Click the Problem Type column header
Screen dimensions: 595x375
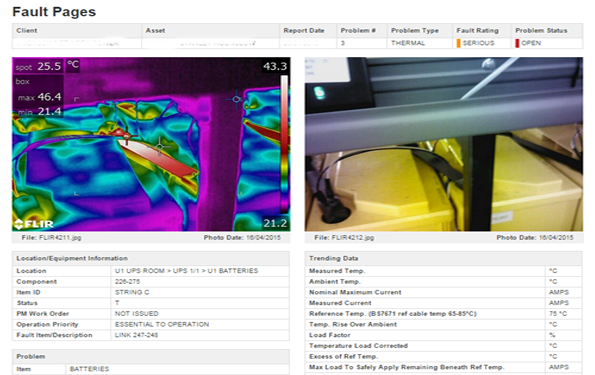(415, 30)
